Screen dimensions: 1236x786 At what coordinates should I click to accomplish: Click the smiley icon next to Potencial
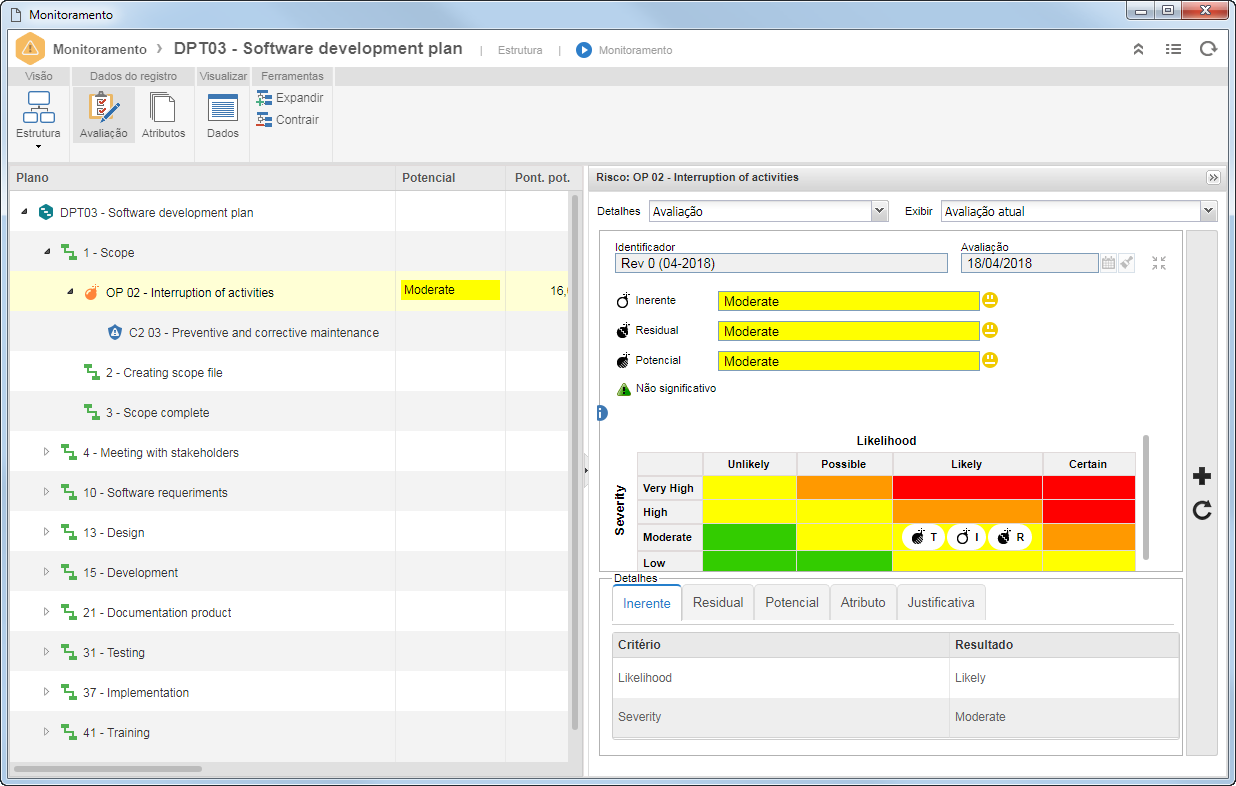pos(990,360)
